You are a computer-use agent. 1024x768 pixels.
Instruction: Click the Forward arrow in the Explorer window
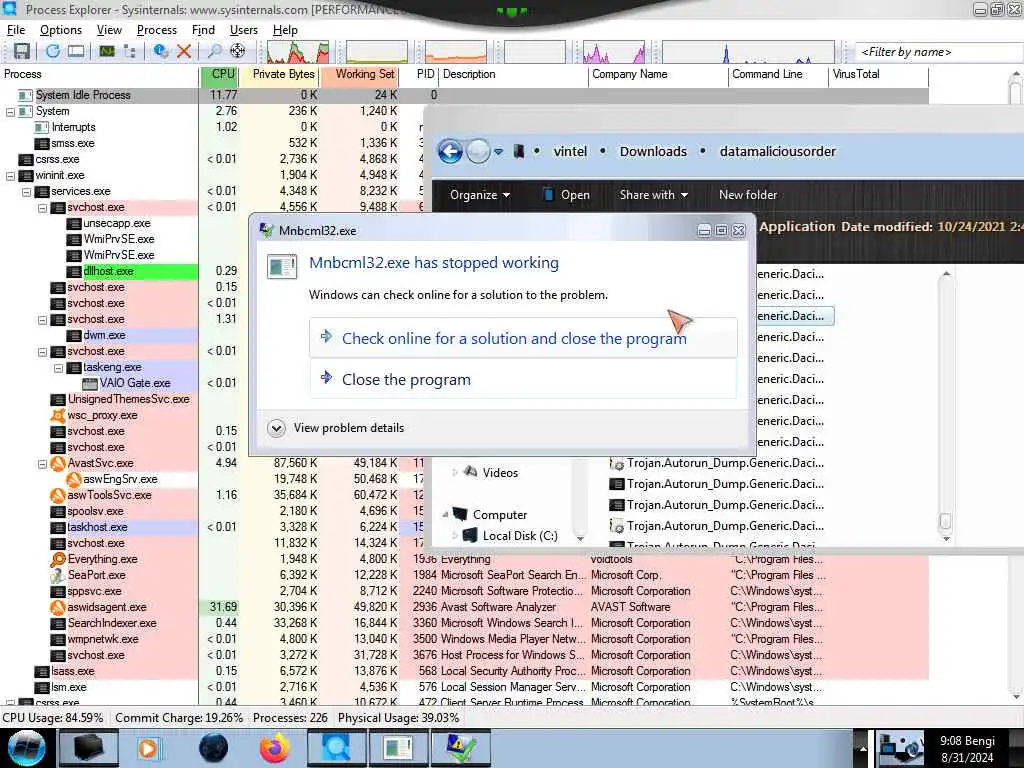[478, 152]
